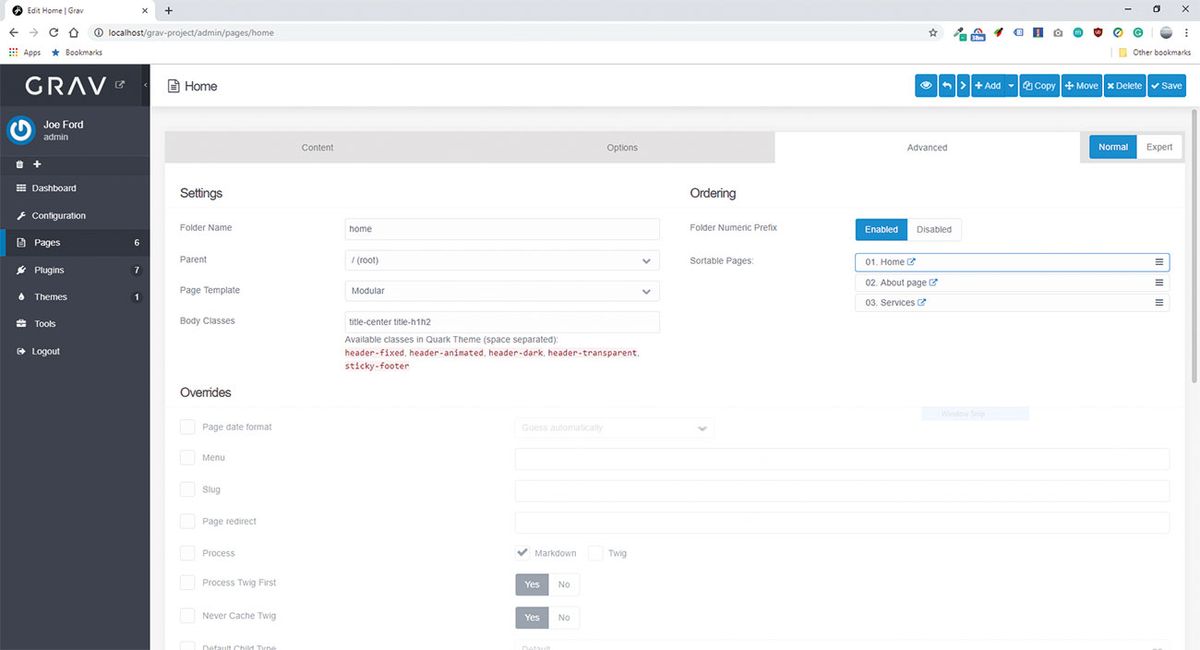Viewport: 1200px width, 650px height.
Task: Save the current page changes
Action: (1165, 85)
